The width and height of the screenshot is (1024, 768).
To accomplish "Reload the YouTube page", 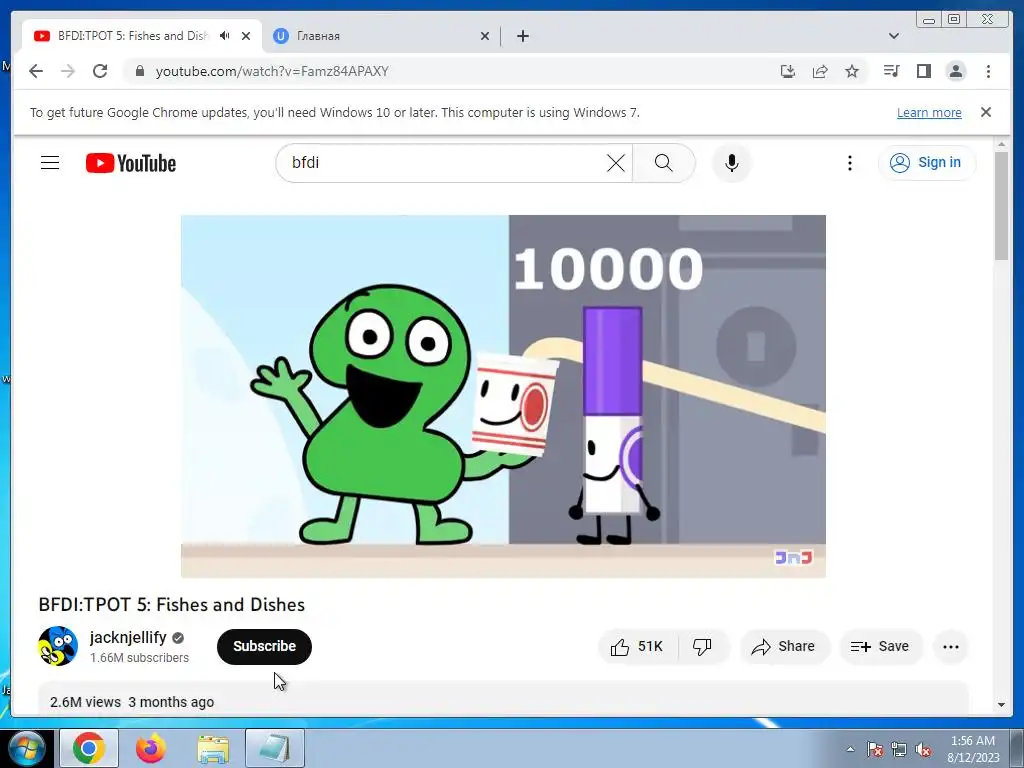I will point(100,71).
